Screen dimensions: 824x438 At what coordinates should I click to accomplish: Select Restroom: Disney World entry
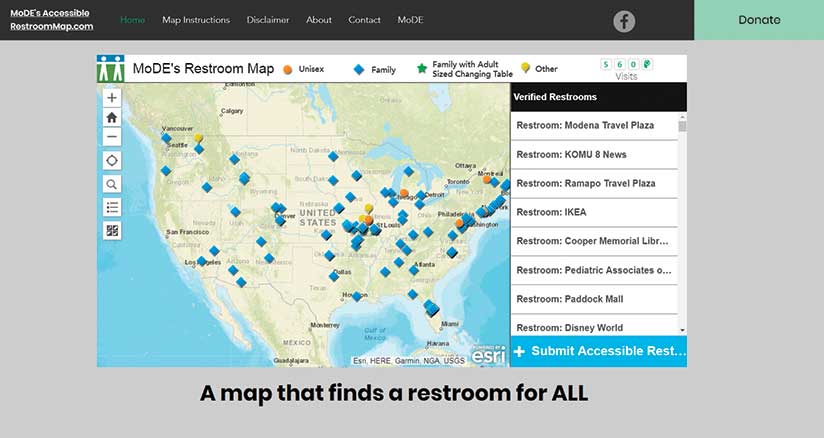point(594,326)
